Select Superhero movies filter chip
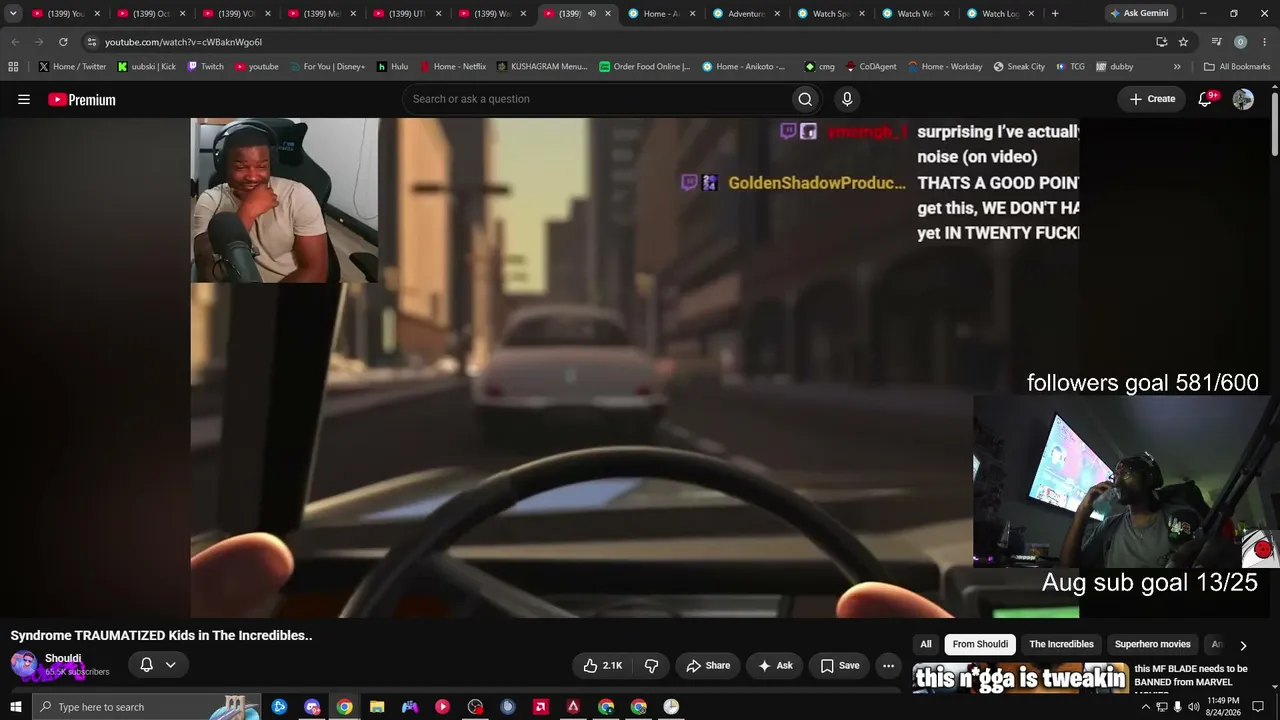Viewport: 1280px width, 720px height. click(x=1153, y=644)
